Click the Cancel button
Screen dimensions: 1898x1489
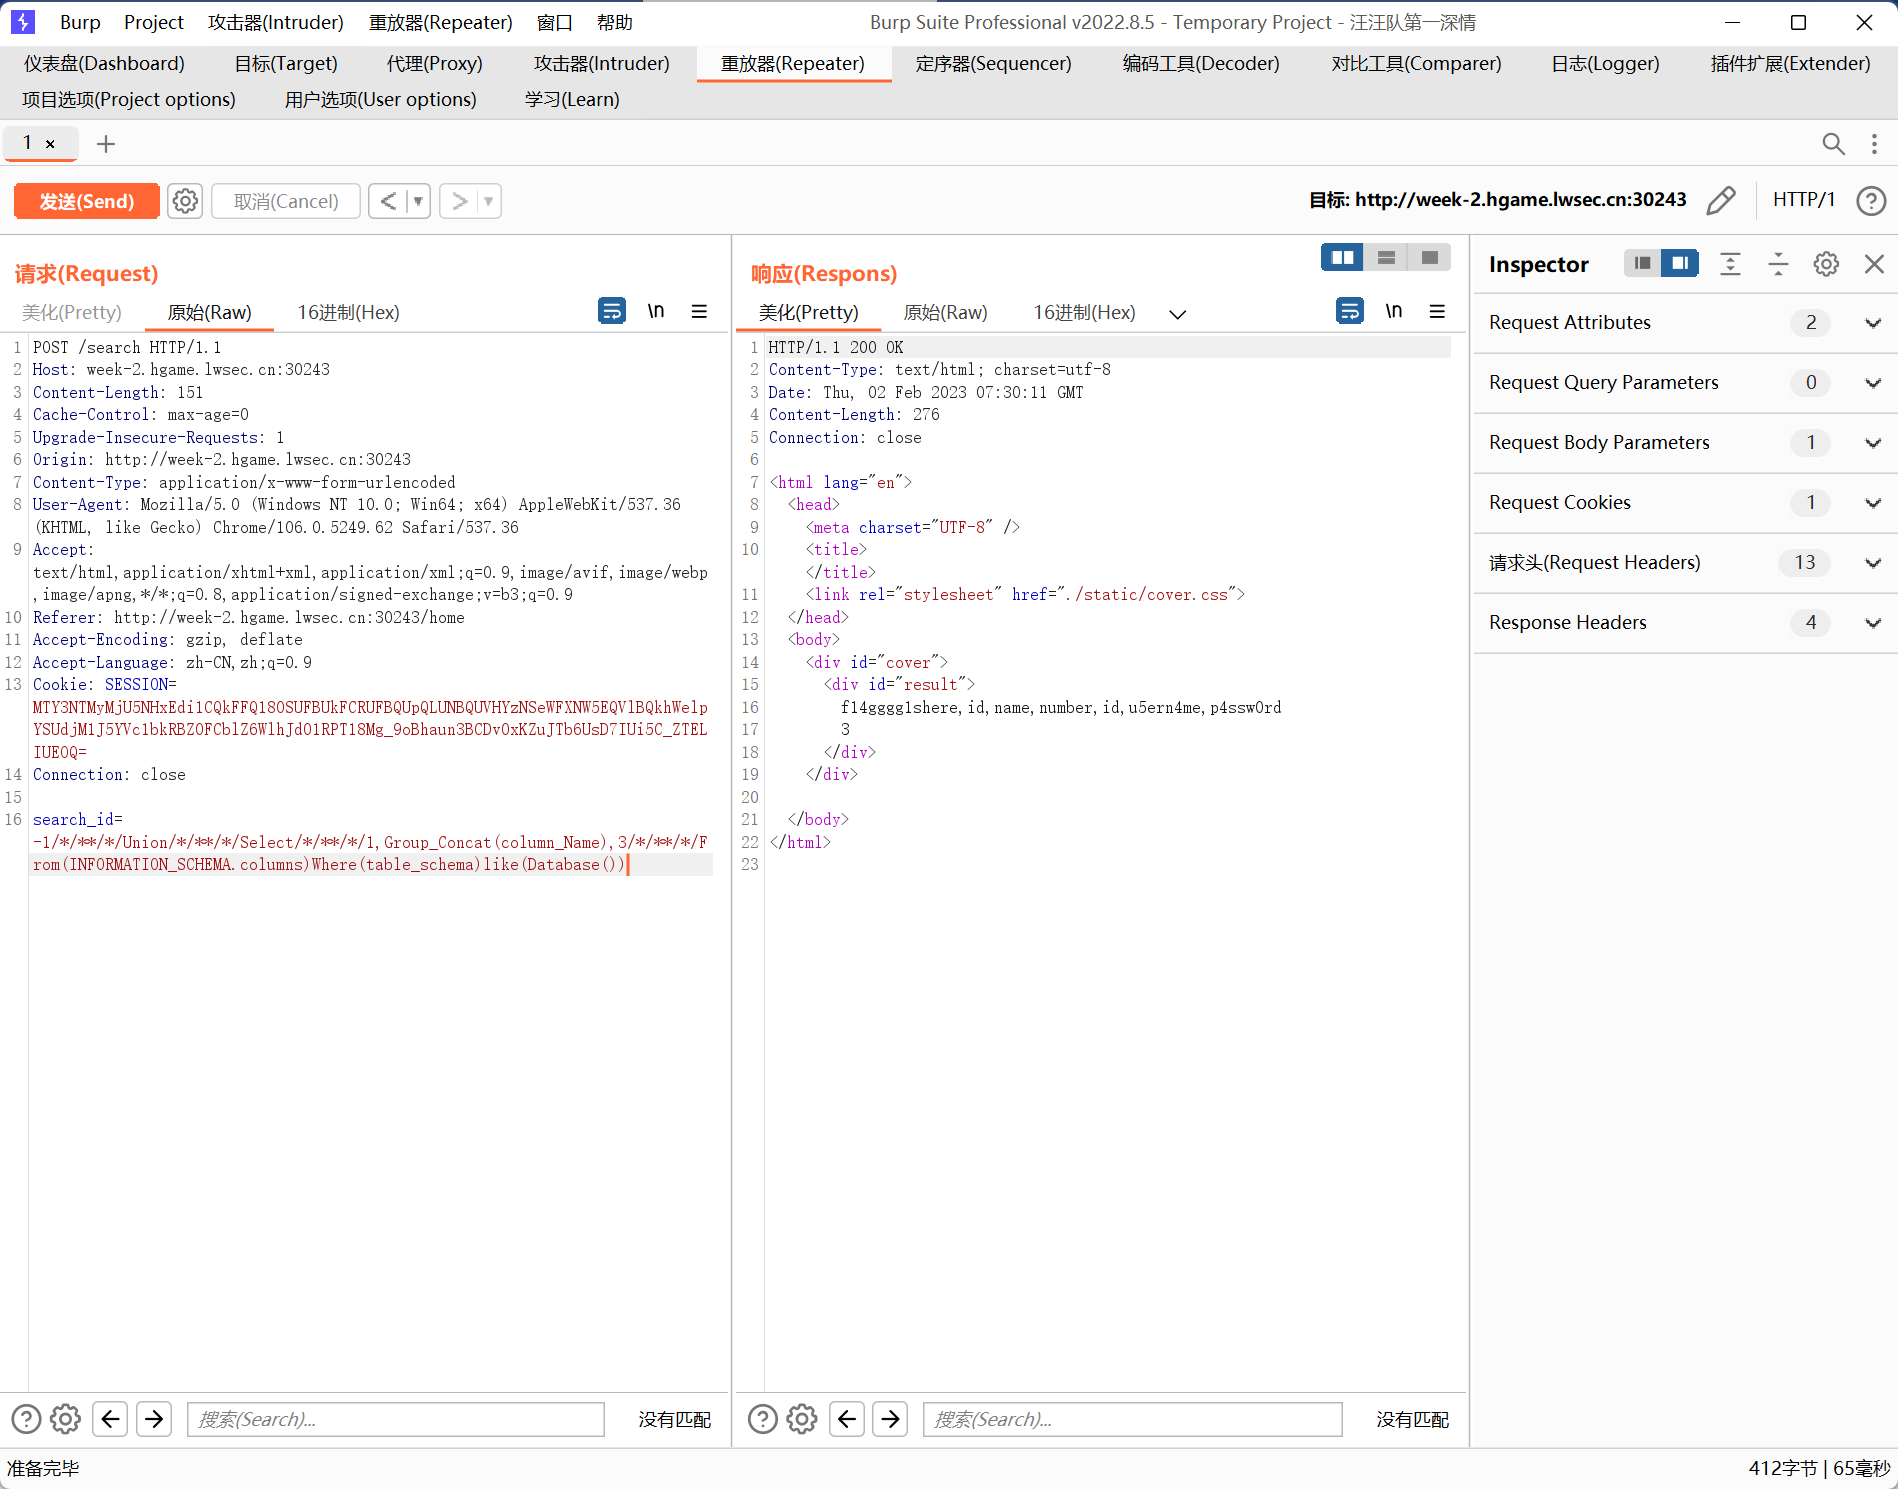coord(286,201)
